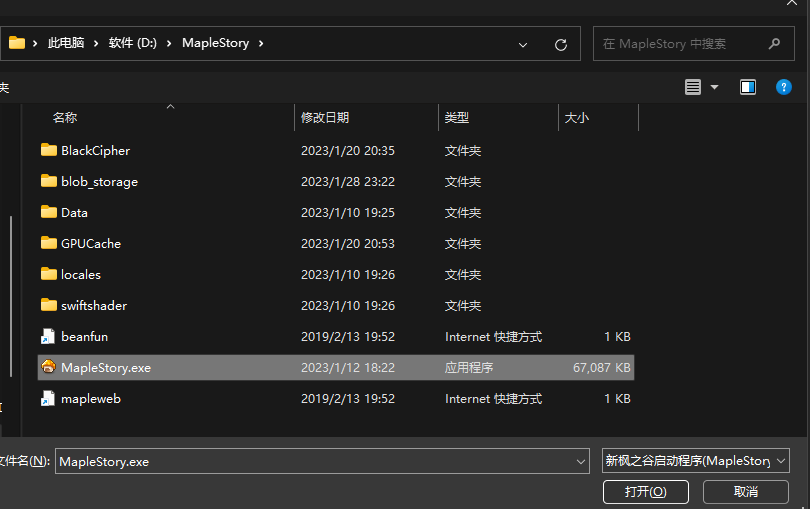Screen dimensions: 810x509
Task: Click the beanfun internet shortcut icon
Action: coord(48,337)
